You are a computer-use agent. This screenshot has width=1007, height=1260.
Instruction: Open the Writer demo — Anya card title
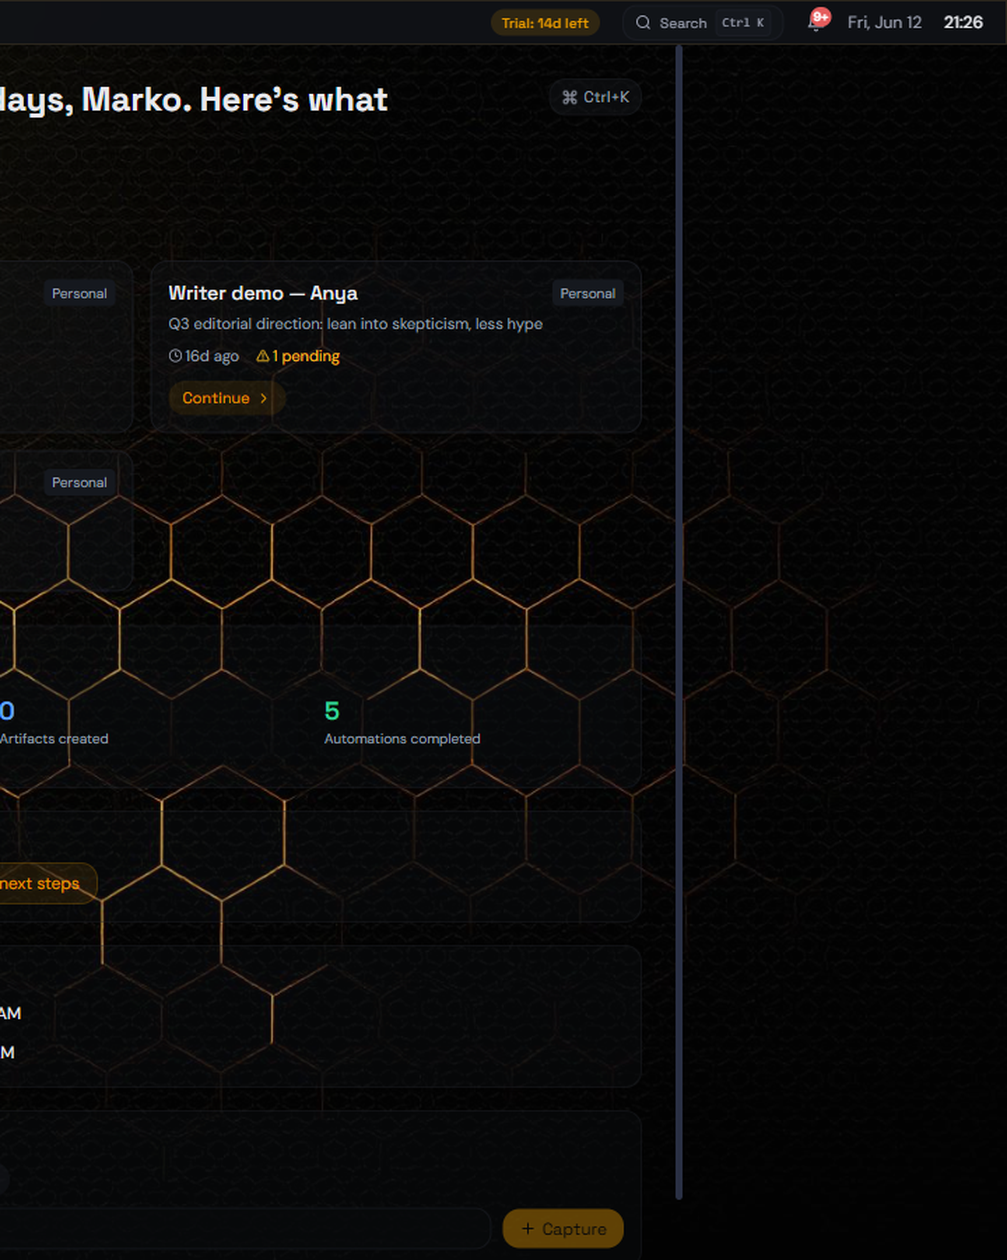click(x=263, y=293)
